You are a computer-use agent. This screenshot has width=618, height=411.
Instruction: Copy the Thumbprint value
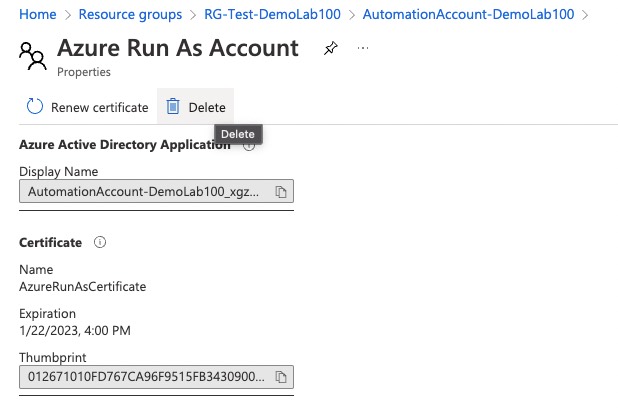point(281,377)
